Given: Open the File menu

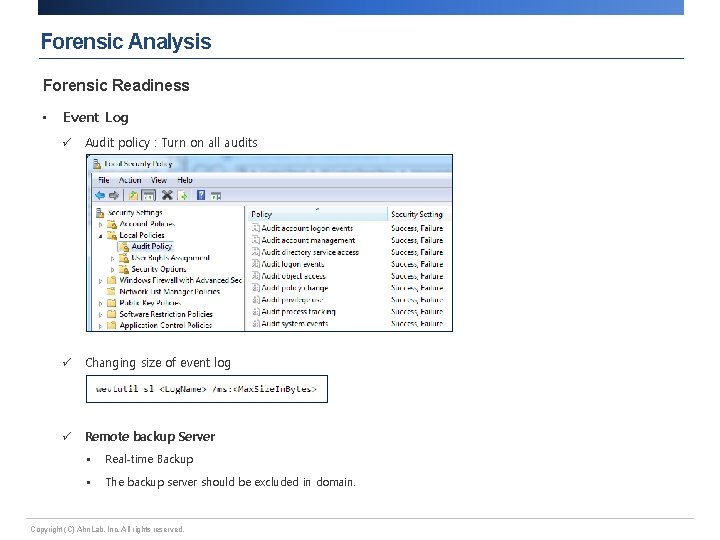Looking at the screenshot, I should 104,180.
